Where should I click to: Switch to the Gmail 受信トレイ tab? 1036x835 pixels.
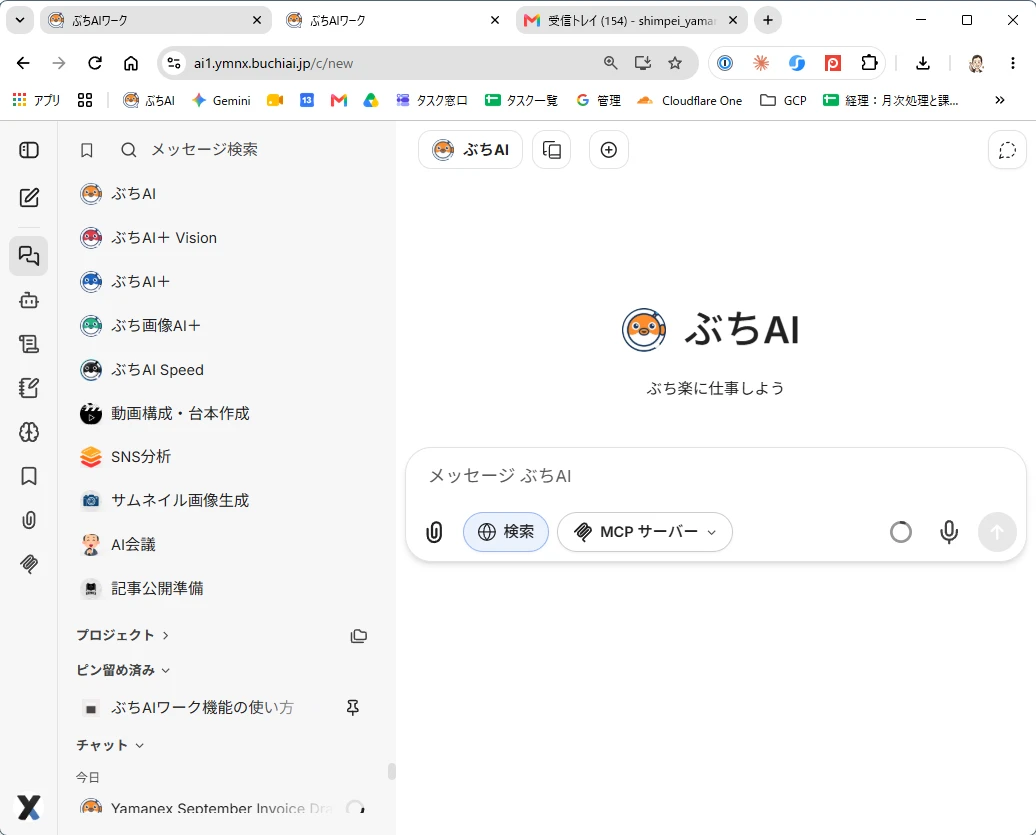pos(631,20)
